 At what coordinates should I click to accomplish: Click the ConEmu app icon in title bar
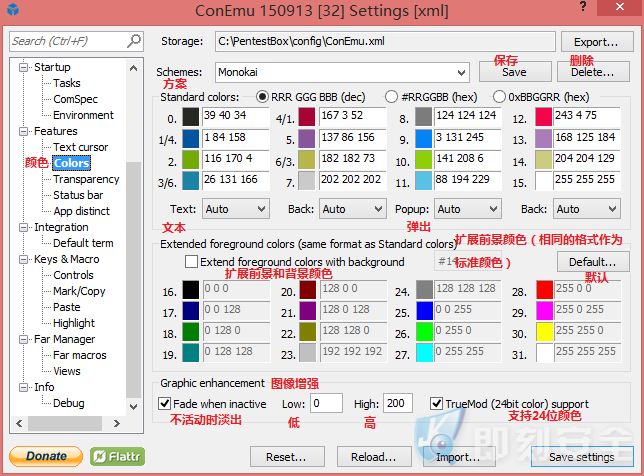(13, 9)
